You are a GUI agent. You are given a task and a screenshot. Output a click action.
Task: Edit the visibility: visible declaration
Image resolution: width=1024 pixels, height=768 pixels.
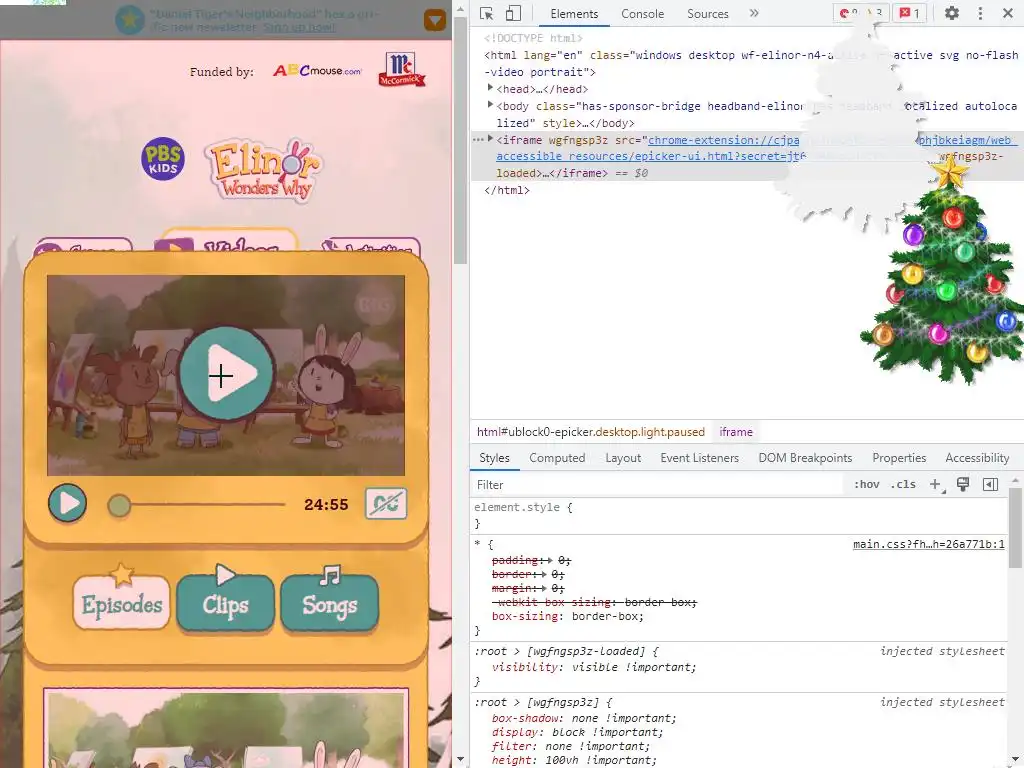(594, 667)
